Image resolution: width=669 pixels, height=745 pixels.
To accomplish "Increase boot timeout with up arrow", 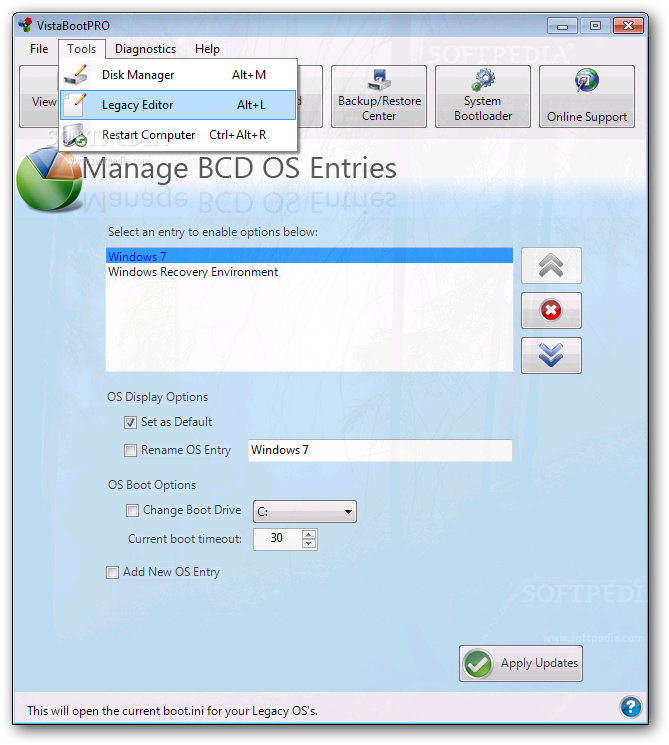I will pos(309,535).
